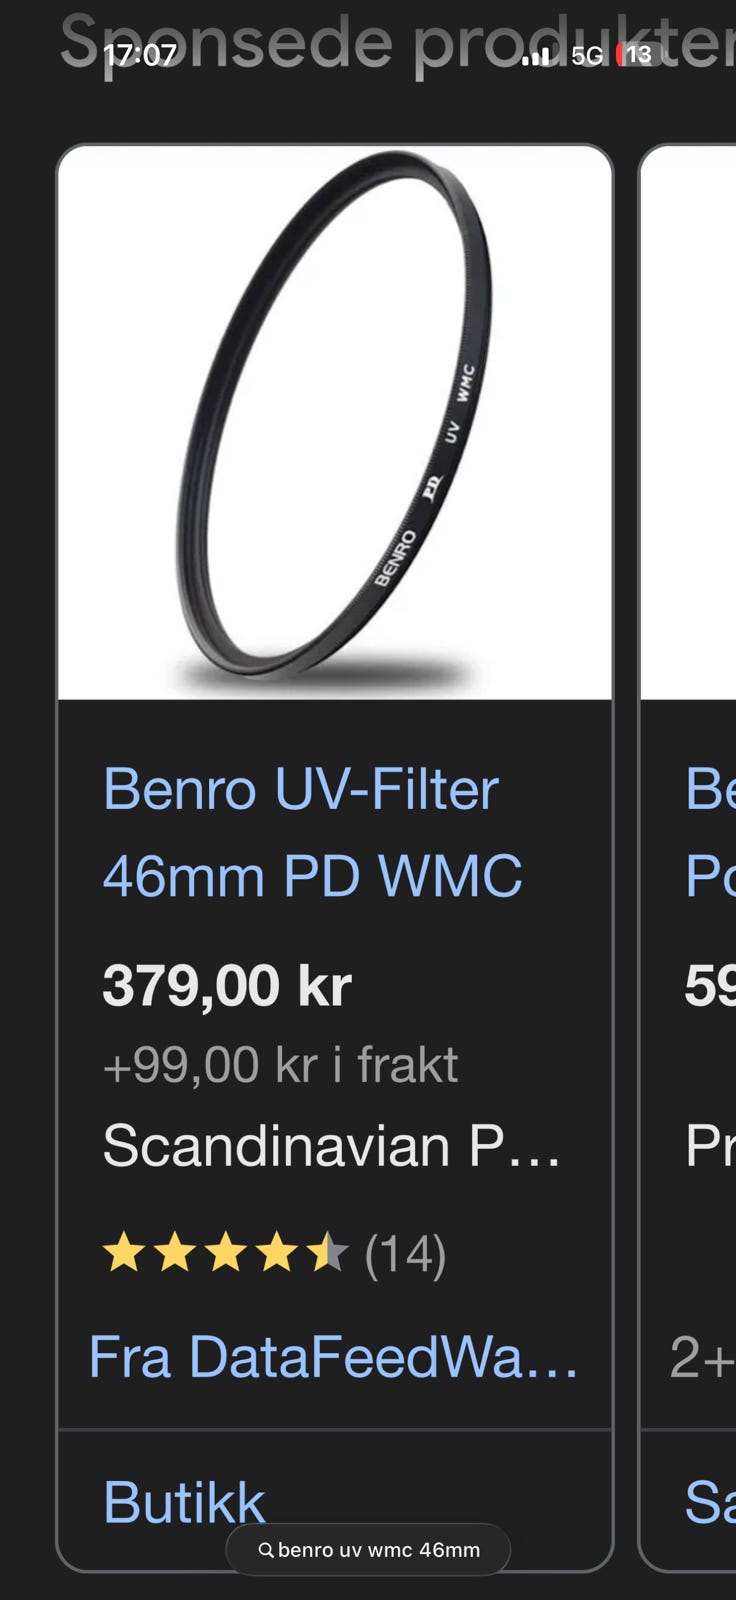Open the Benro filter ring product image
The width and height of the screenshot is (736, 1600).
(x=335, y=422)
